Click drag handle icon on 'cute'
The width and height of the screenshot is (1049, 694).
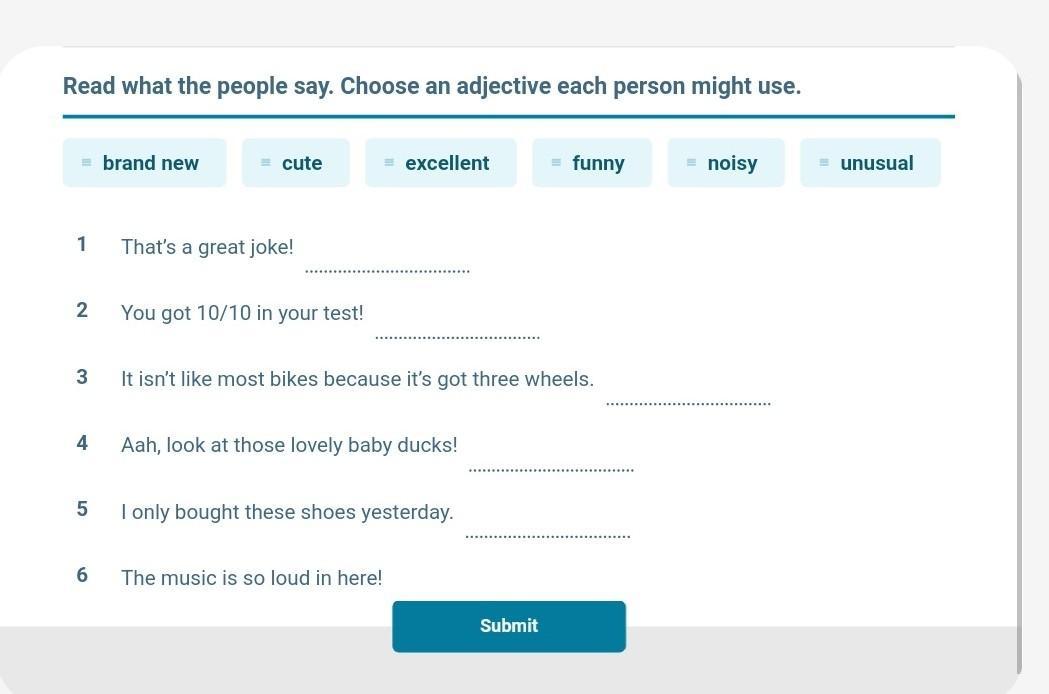(266, 163)
